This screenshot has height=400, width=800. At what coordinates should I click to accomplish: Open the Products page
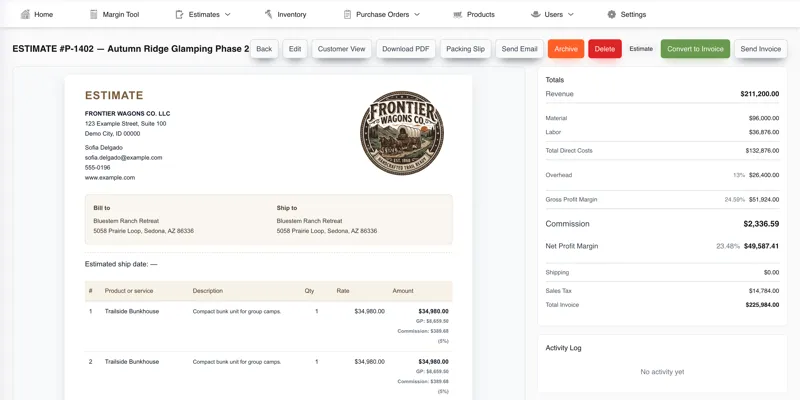[x=474, y=14]
